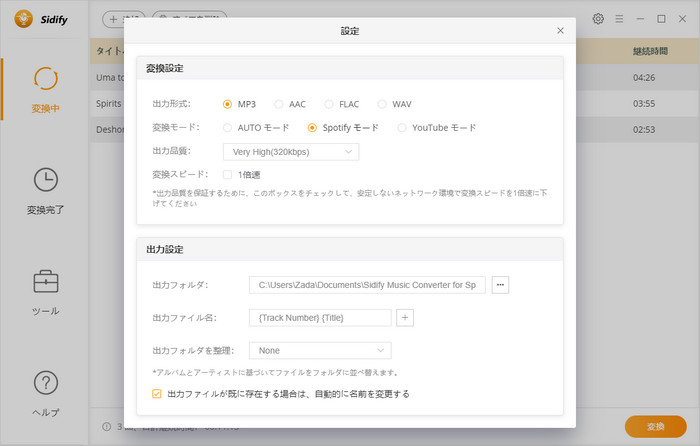Click the info icon in the status bar
Image resolution: width=700 pixels, height=446 pixels.
(x=106, y=426)
